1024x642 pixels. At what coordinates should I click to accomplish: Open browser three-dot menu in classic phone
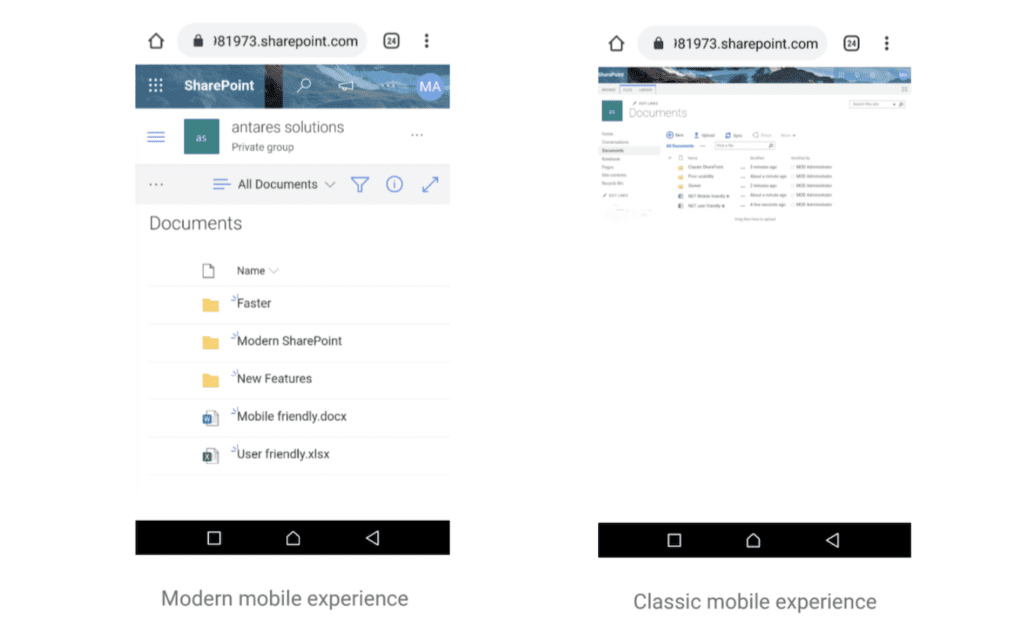point(886,44)
